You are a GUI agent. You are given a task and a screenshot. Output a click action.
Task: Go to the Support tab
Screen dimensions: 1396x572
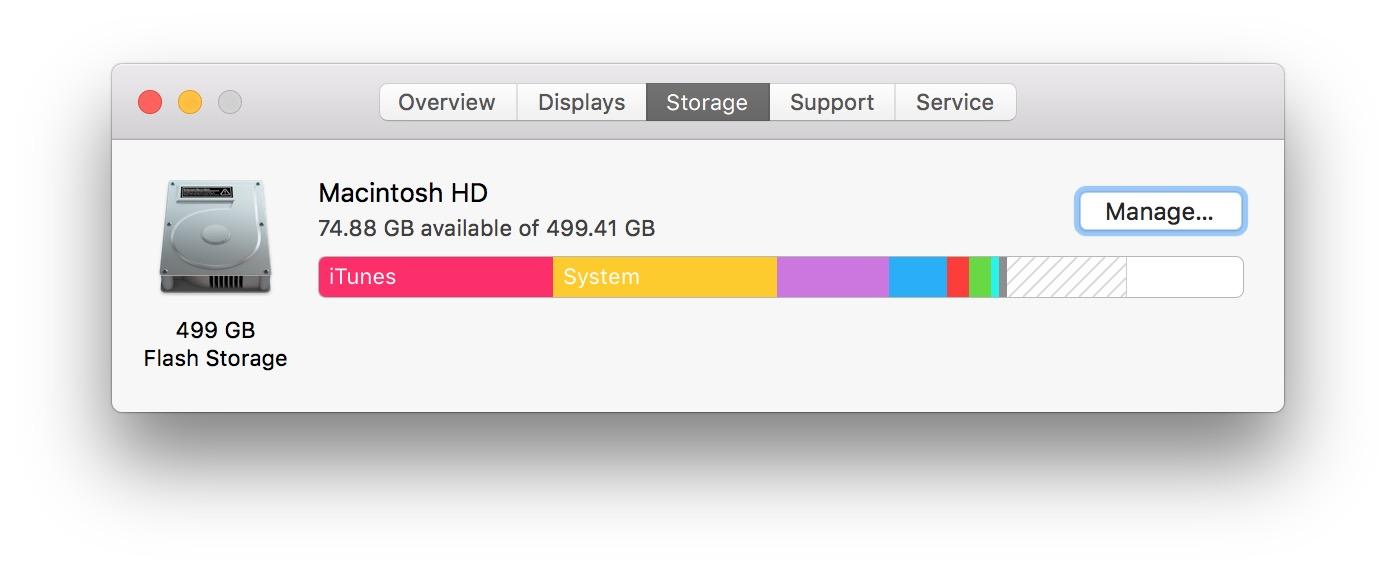[x=831, y=102]
